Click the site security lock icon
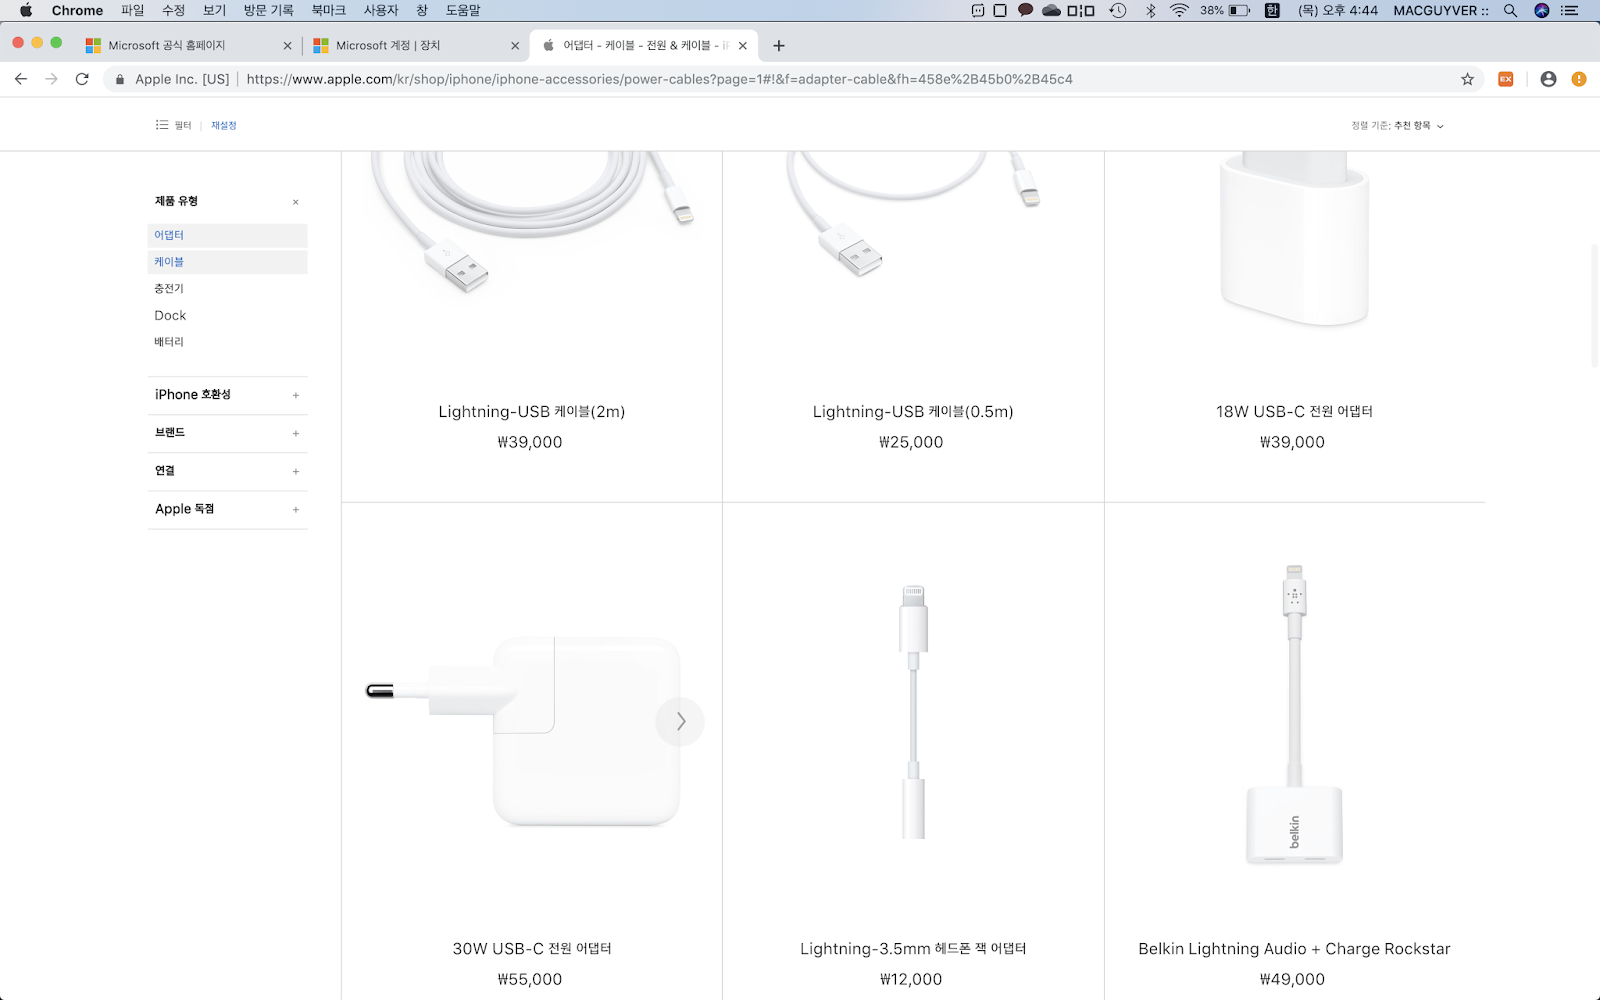This screenshot has width=1600, height=1000. (x=120, y=79)
